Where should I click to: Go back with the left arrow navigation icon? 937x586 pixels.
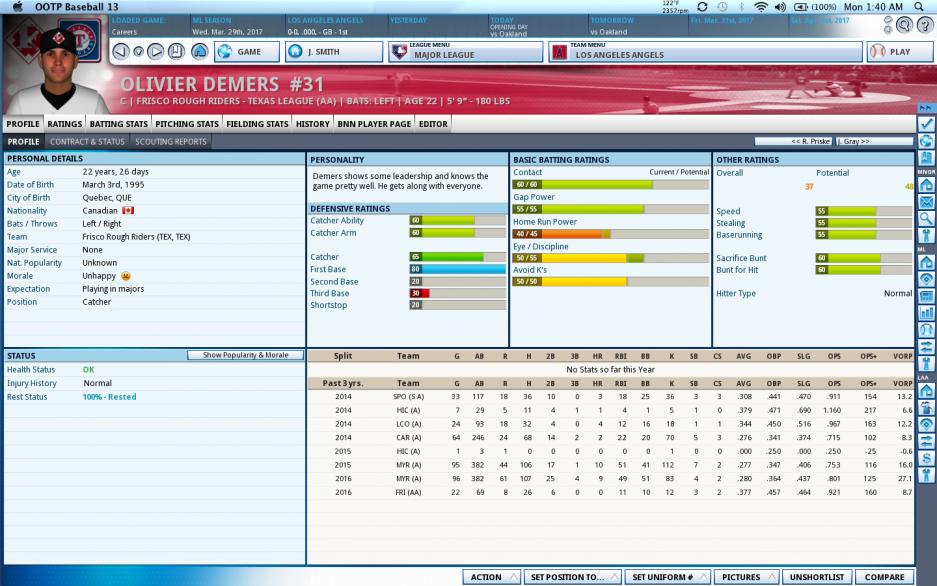121,51
